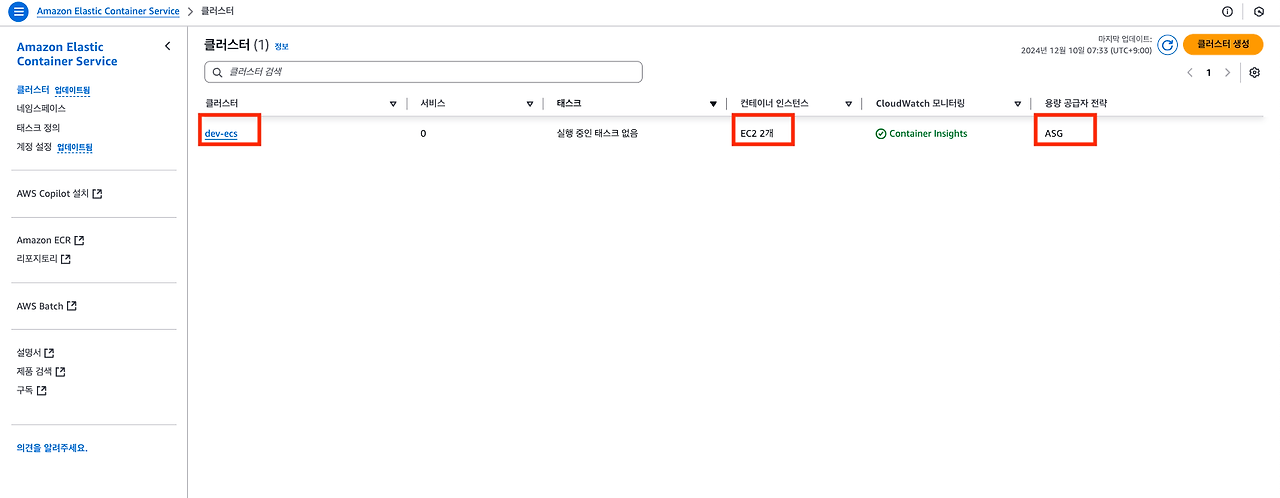
Task: Click the EC2 2개 cell
Action: pos(757,133)
